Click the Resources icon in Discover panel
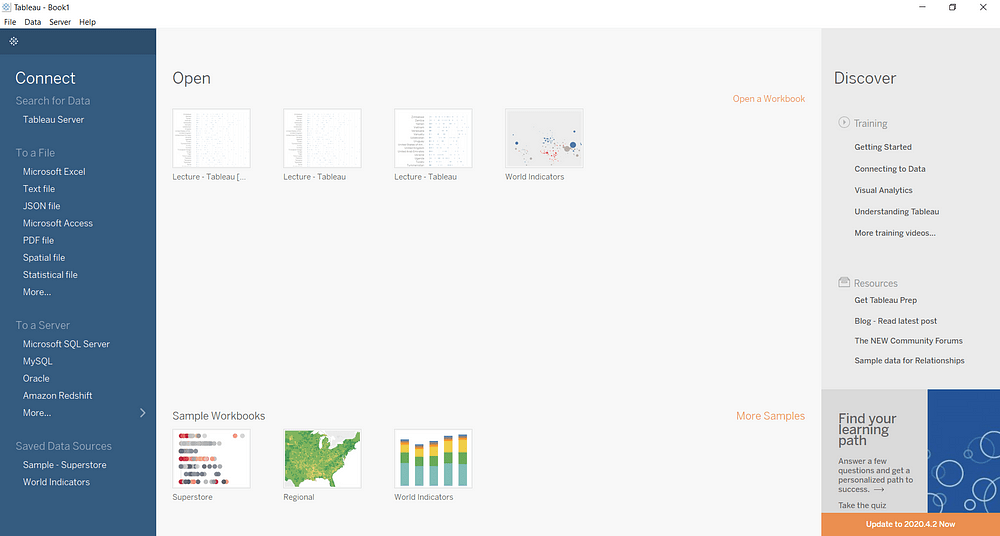 [x=844, y=283]
